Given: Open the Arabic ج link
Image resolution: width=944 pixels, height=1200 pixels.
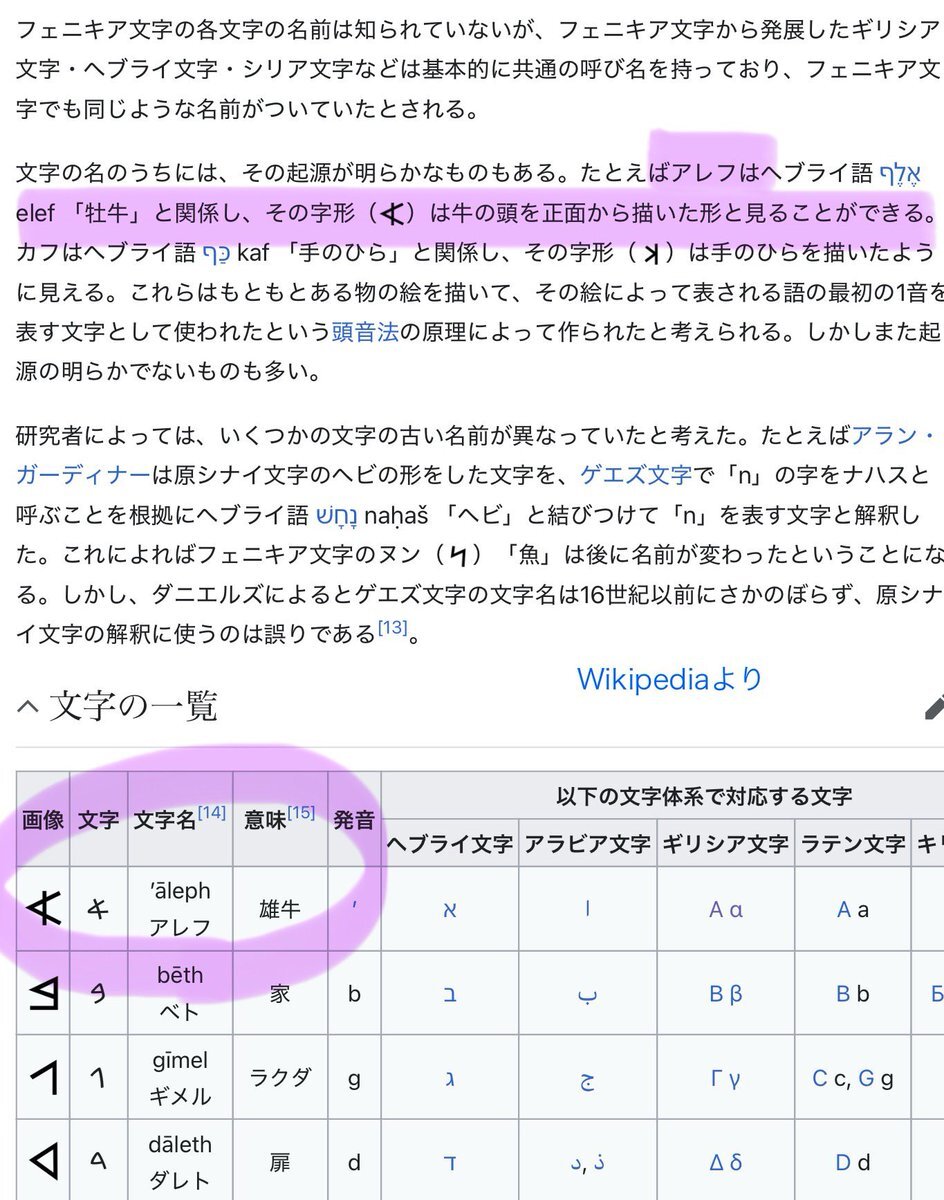Looking at the screenshot, I should point(587,1080).
